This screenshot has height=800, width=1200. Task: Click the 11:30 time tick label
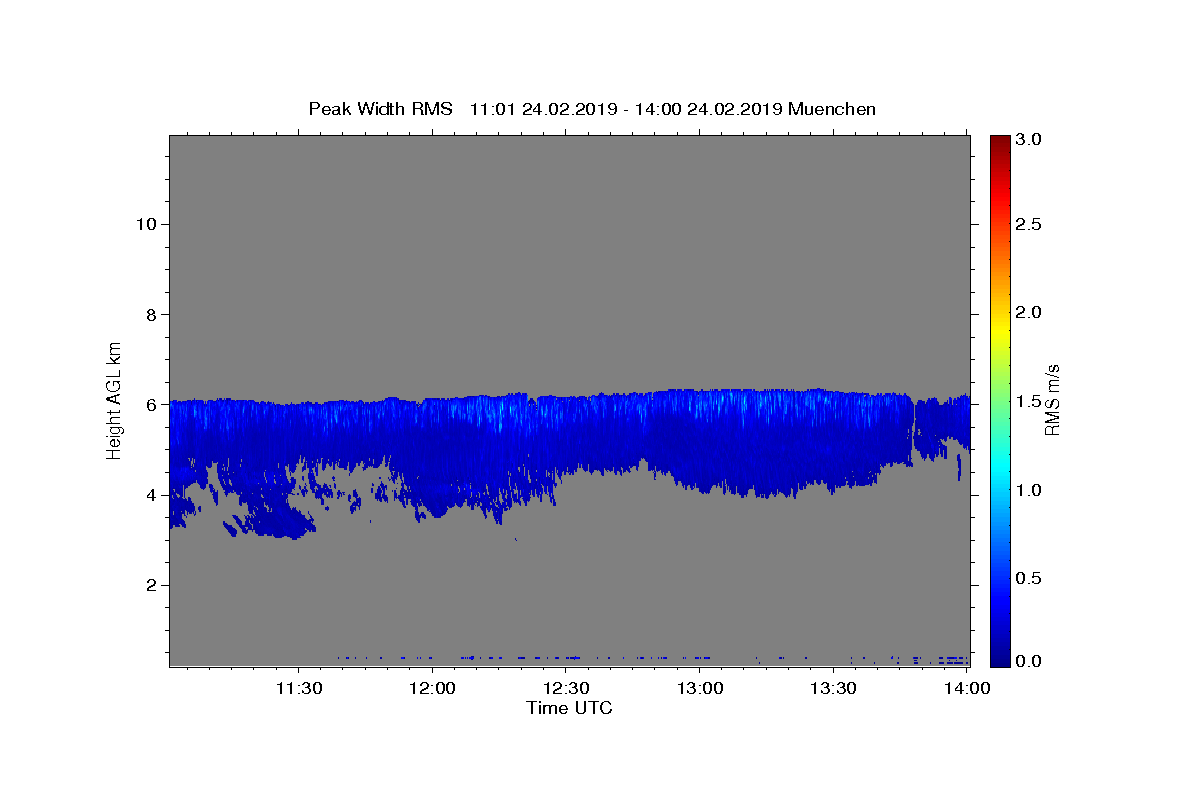click(x=298, y=688)
